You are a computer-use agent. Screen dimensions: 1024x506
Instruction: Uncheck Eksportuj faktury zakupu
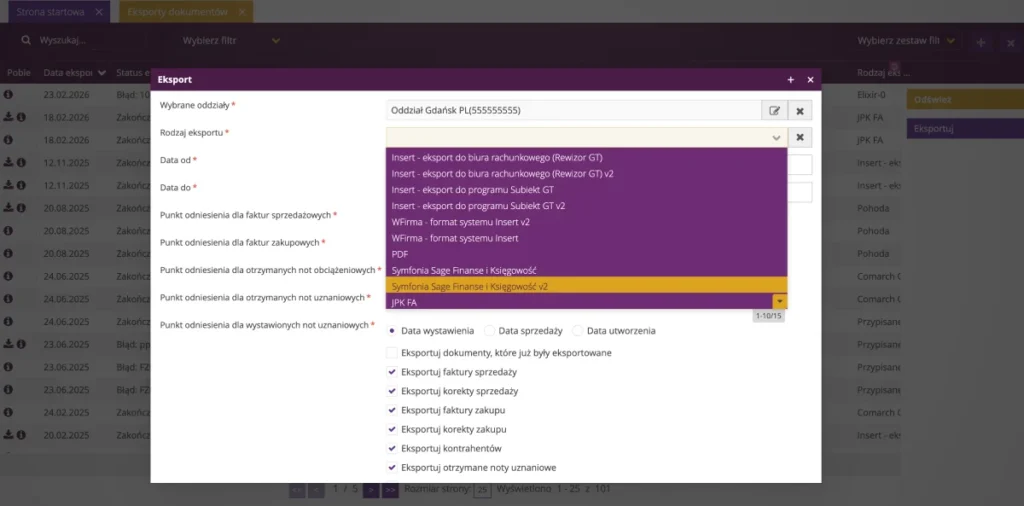[x=392, y=410]
